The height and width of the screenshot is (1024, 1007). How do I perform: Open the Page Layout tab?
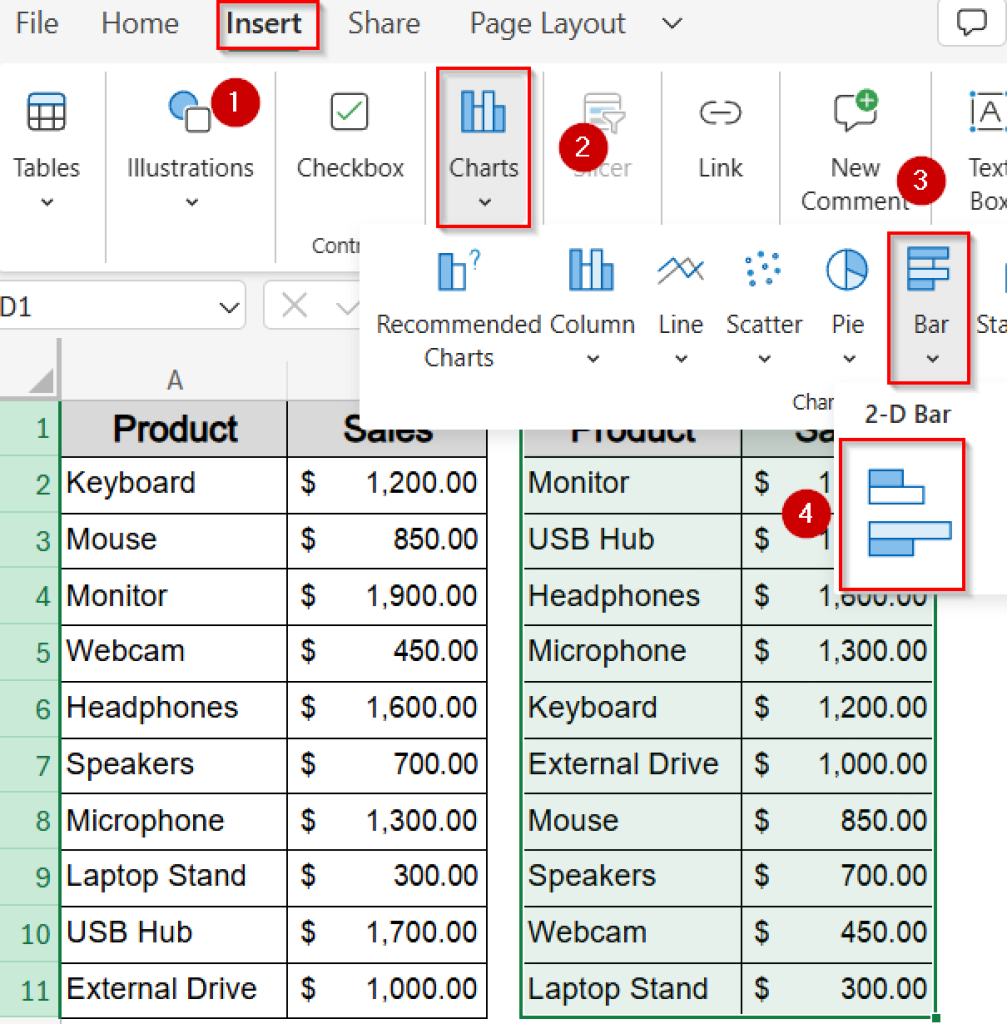tap(547, 24)
